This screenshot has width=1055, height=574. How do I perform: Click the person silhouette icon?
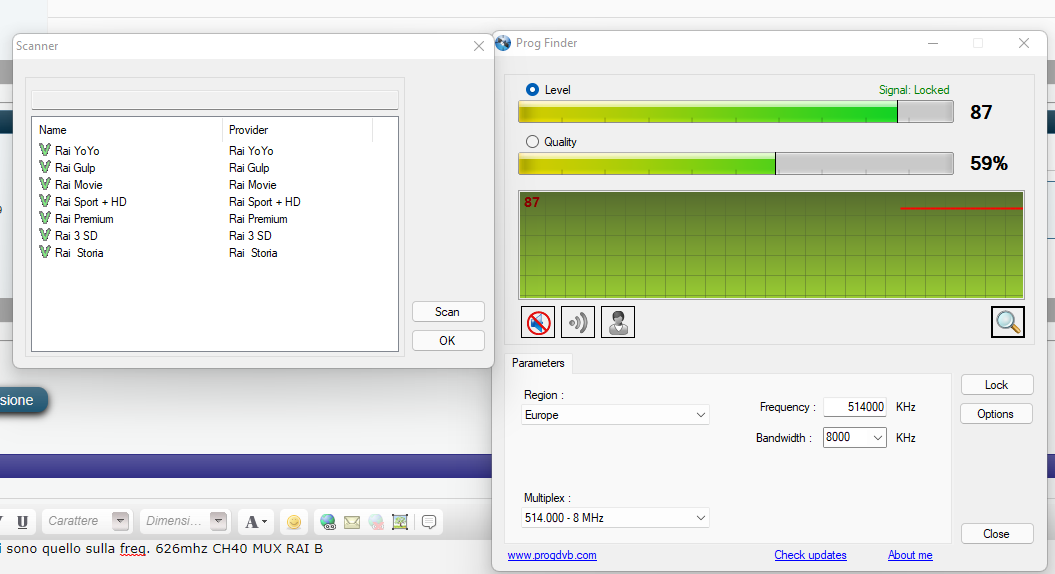(x=618, y=322)
